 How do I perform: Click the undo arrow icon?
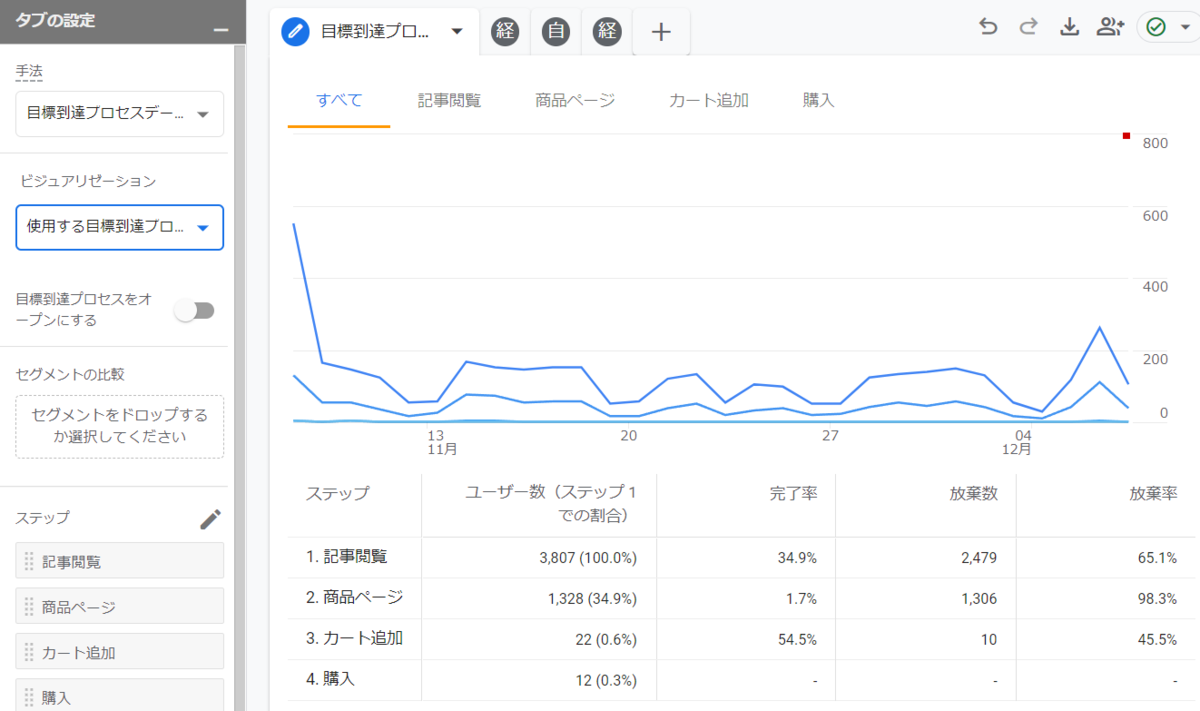988,28
